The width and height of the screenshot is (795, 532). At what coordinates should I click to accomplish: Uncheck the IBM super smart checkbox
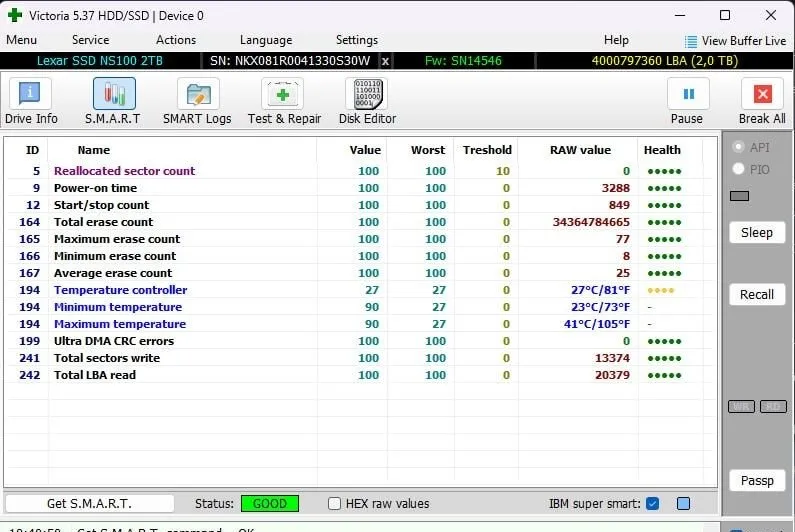coord(653,504)
